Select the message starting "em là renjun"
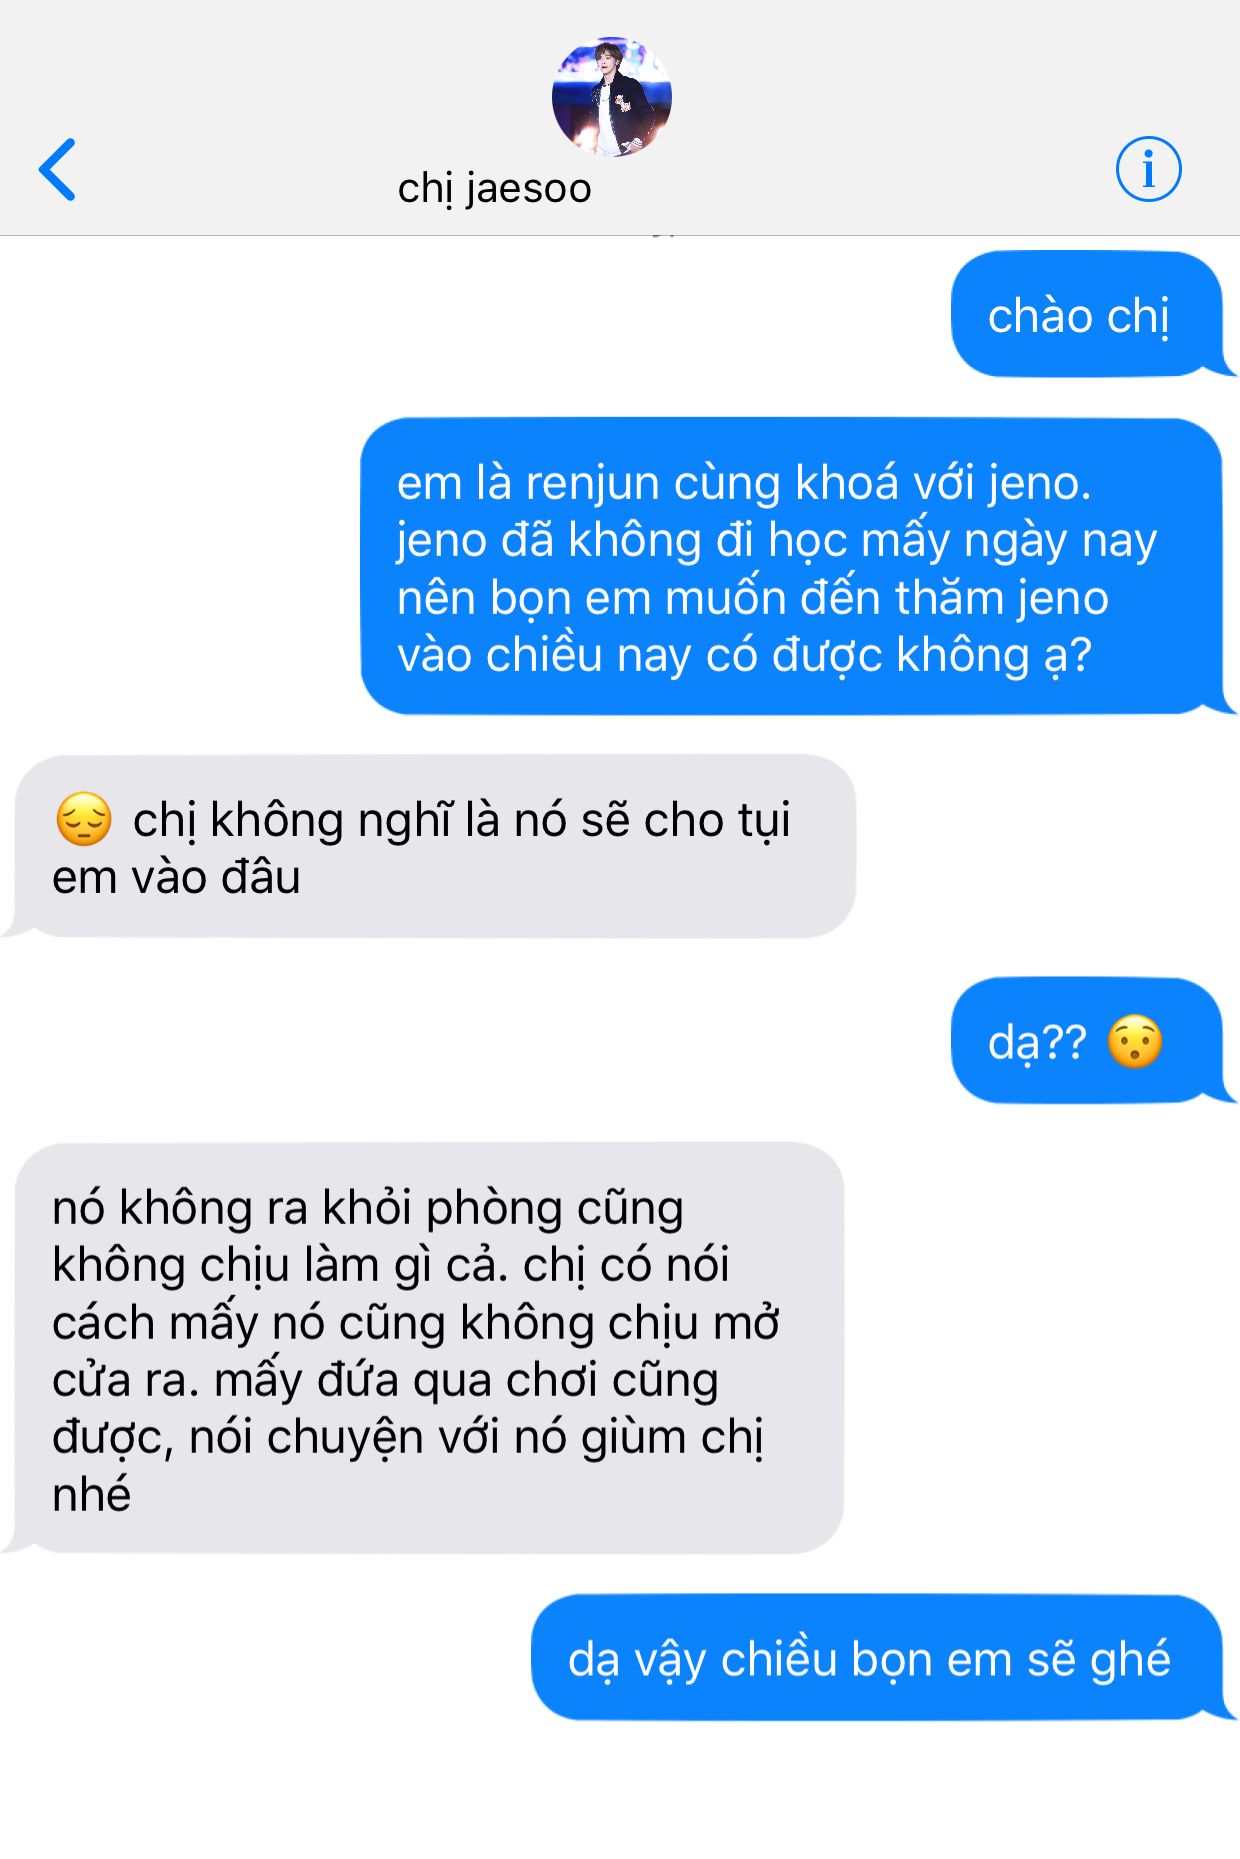The height and width of the screenshot is (1859, 1240). pos(791,566)
